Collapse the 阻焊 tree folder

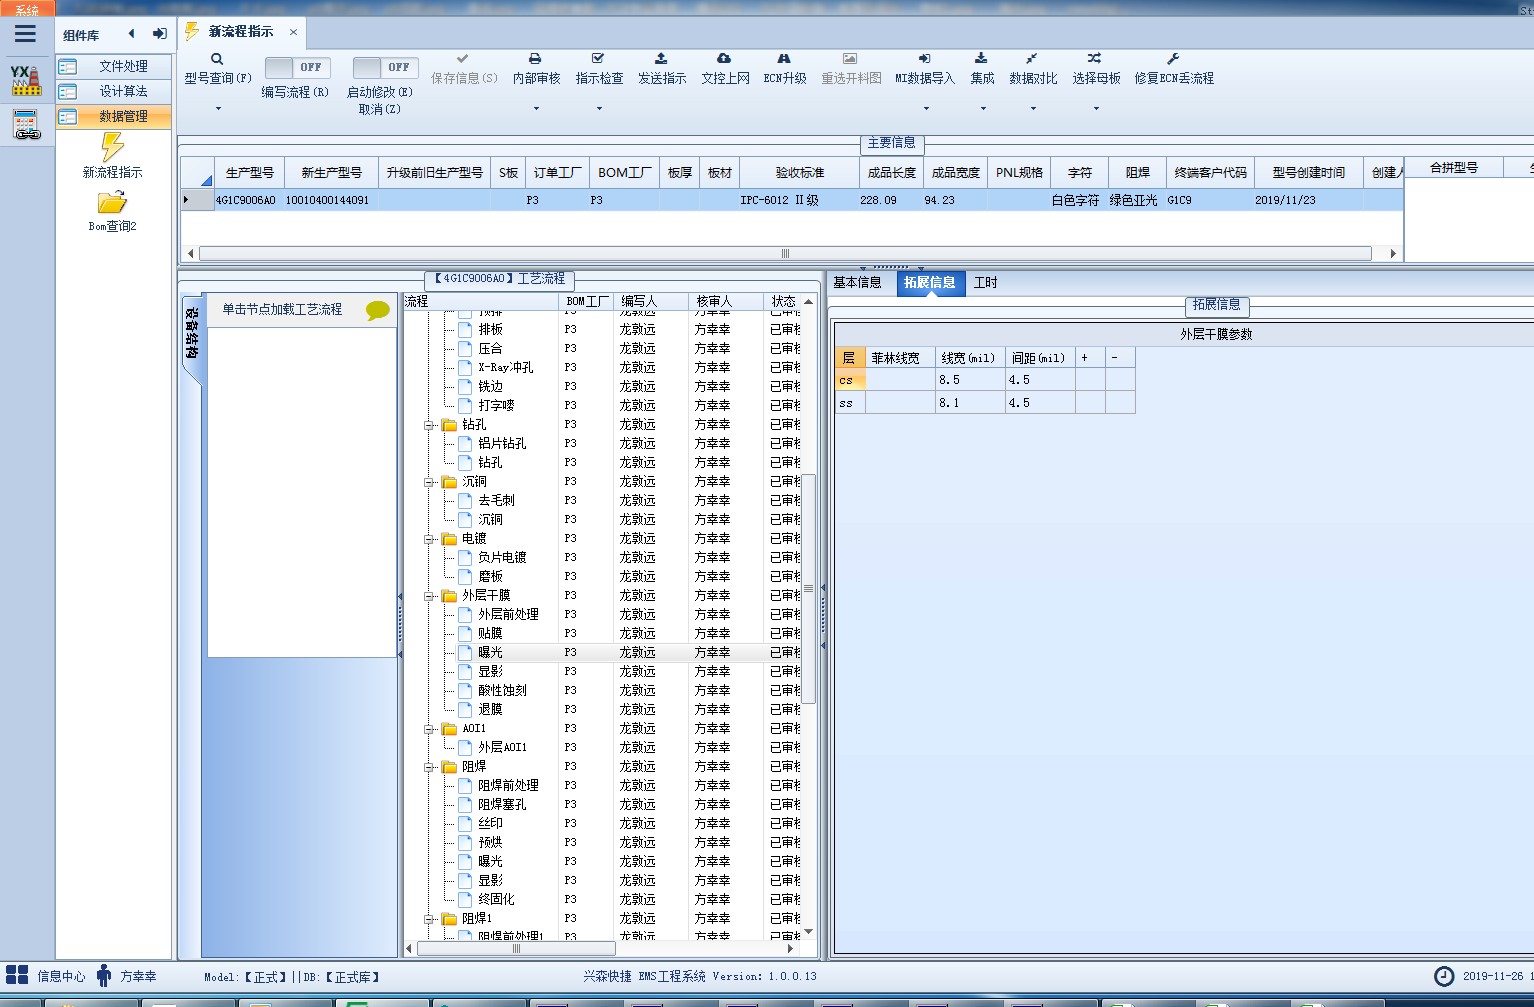point(429,767)
